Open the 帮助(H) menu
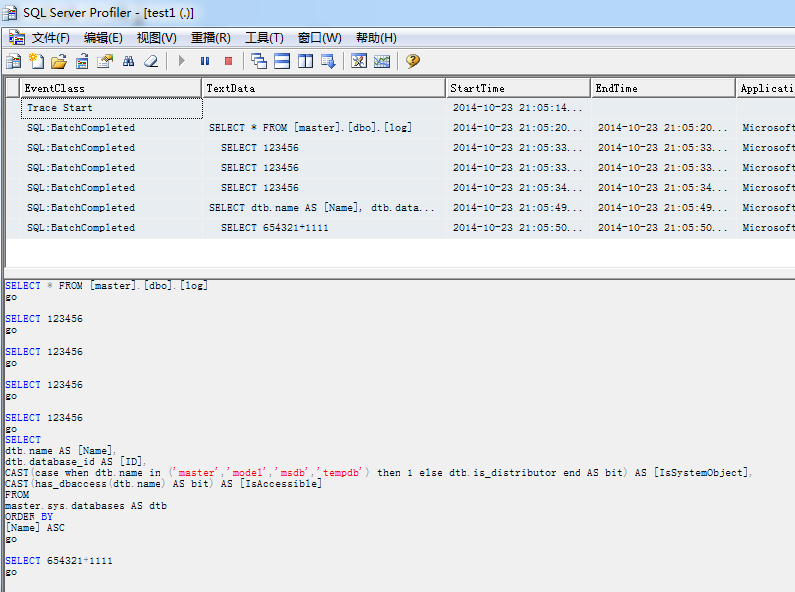This screenshot has height=592, width=795. 376,38
